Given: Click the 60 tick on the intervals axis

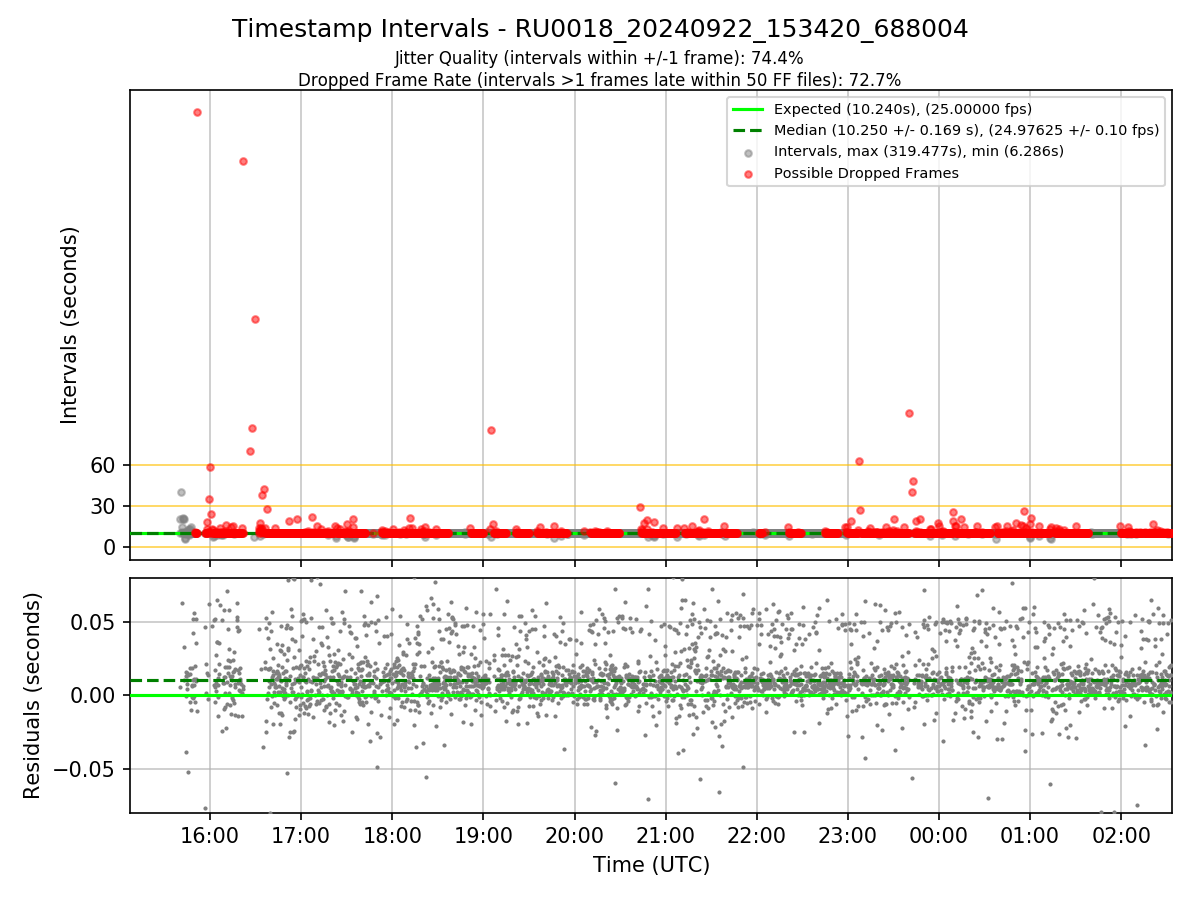Looking at the screenshot, I should click(104, 465).
